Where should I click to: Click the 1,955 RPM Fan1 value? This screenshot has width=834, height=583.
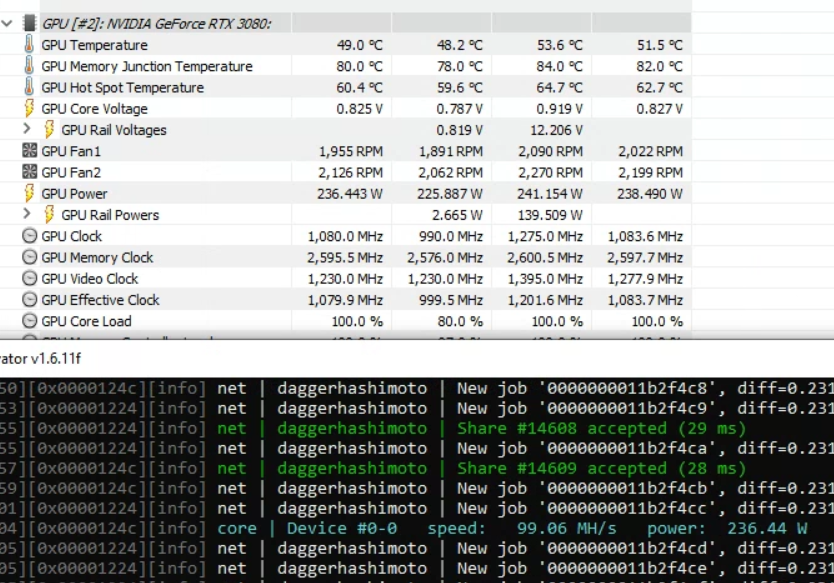351,152
